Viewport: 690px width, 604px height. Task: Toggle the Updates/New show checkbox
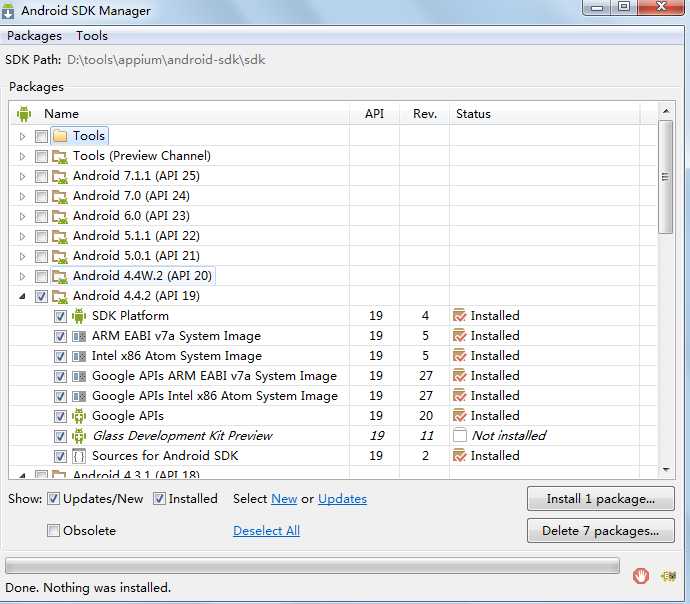pos(53,498)
